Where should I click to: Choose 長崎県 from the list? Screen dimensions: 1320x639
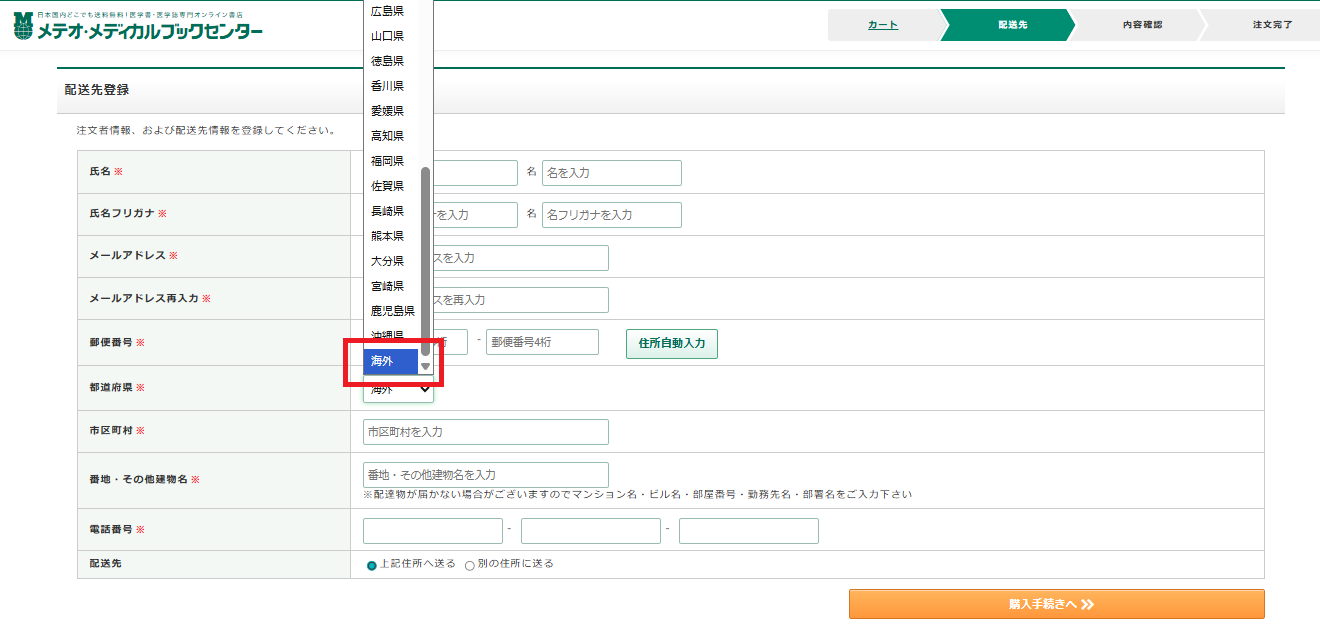coord(387,211)
